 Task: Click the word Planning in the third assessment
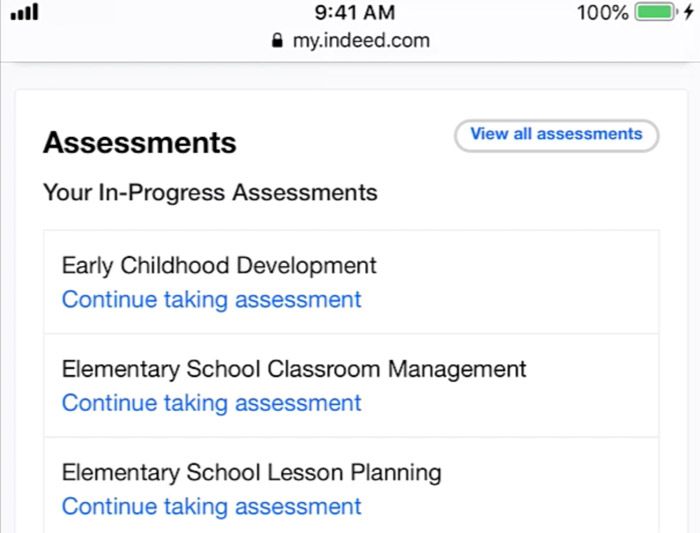(x=396, y=472)
